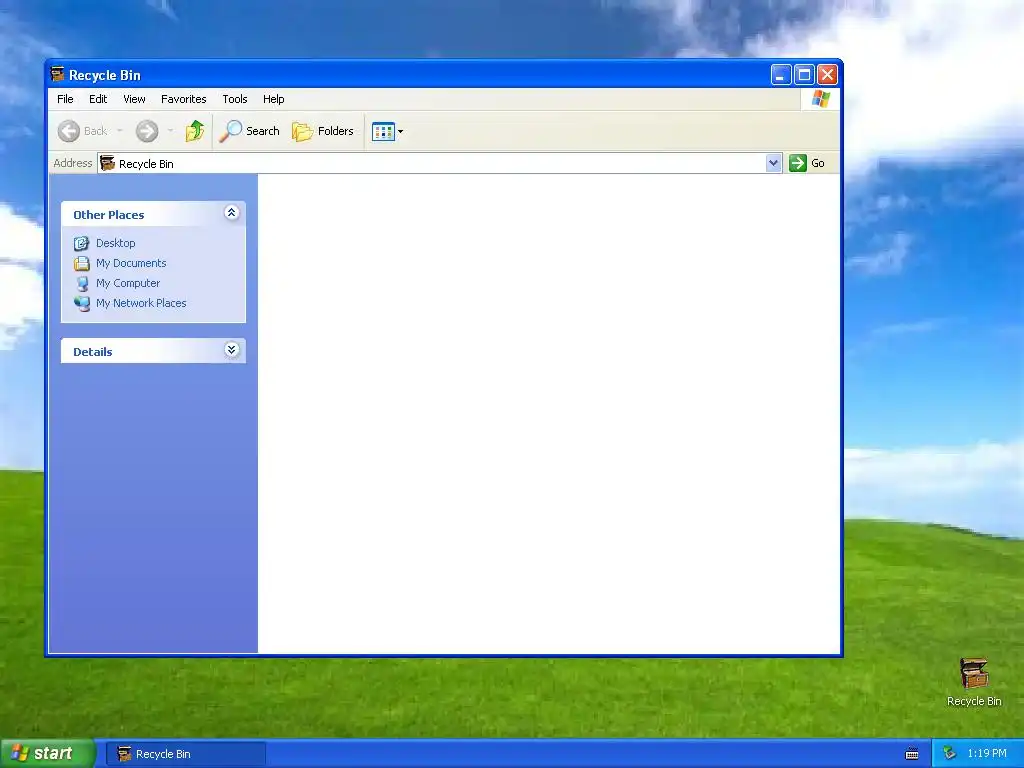Screen dimensions: 1024x768
Task: Click the Recycle Bin title bar icon
Action: click(x=57, y=74)
